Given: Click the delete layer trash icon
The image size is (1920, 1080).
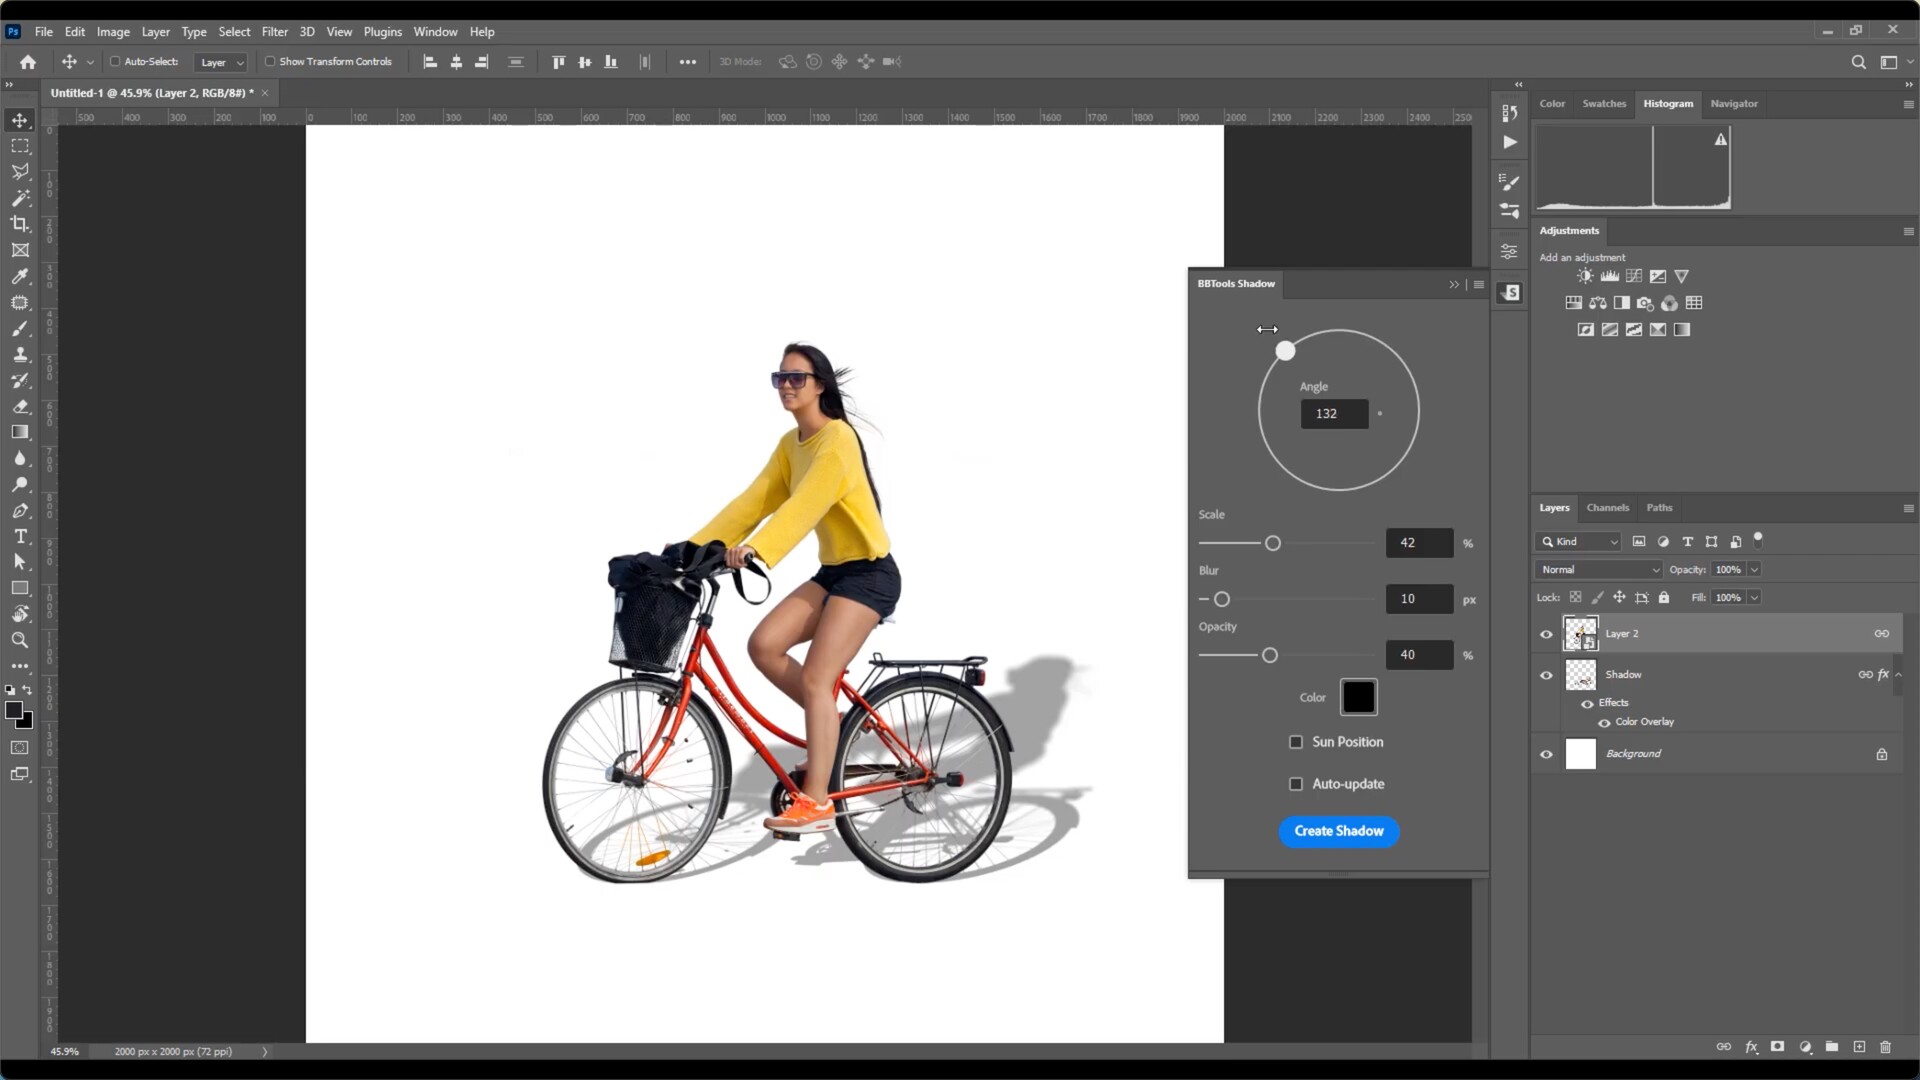Looking at the screenshot, I should [x=1885, y=1047].
